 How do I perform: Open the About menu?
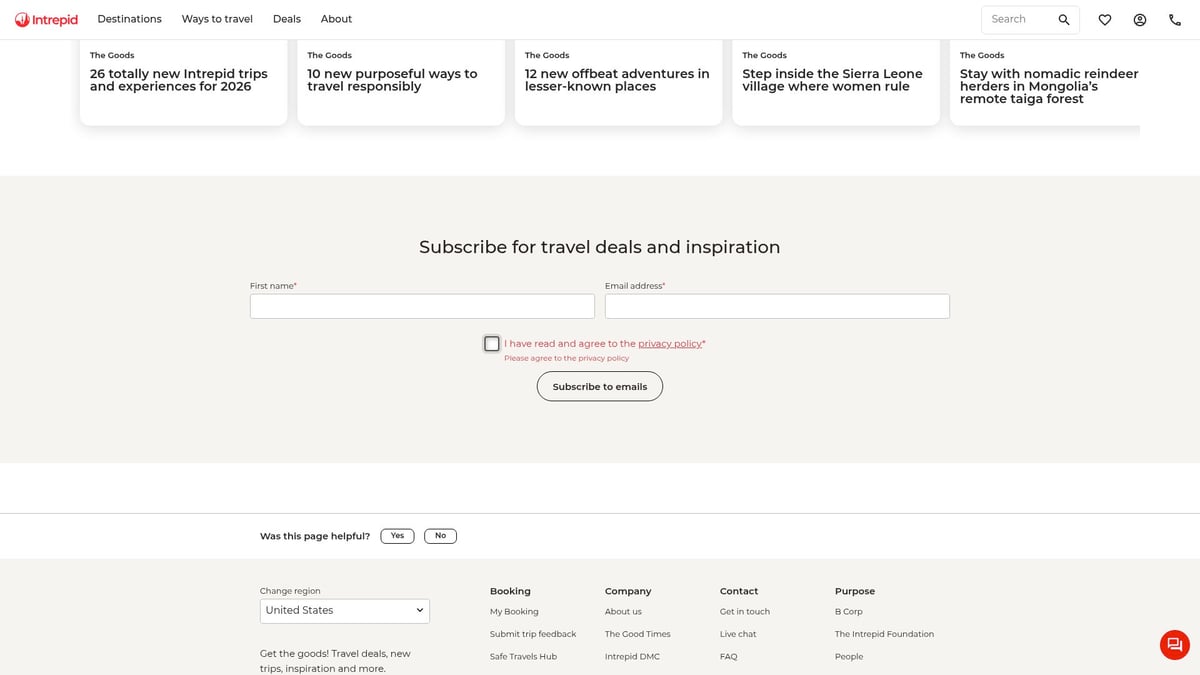(x=336, y=19)
